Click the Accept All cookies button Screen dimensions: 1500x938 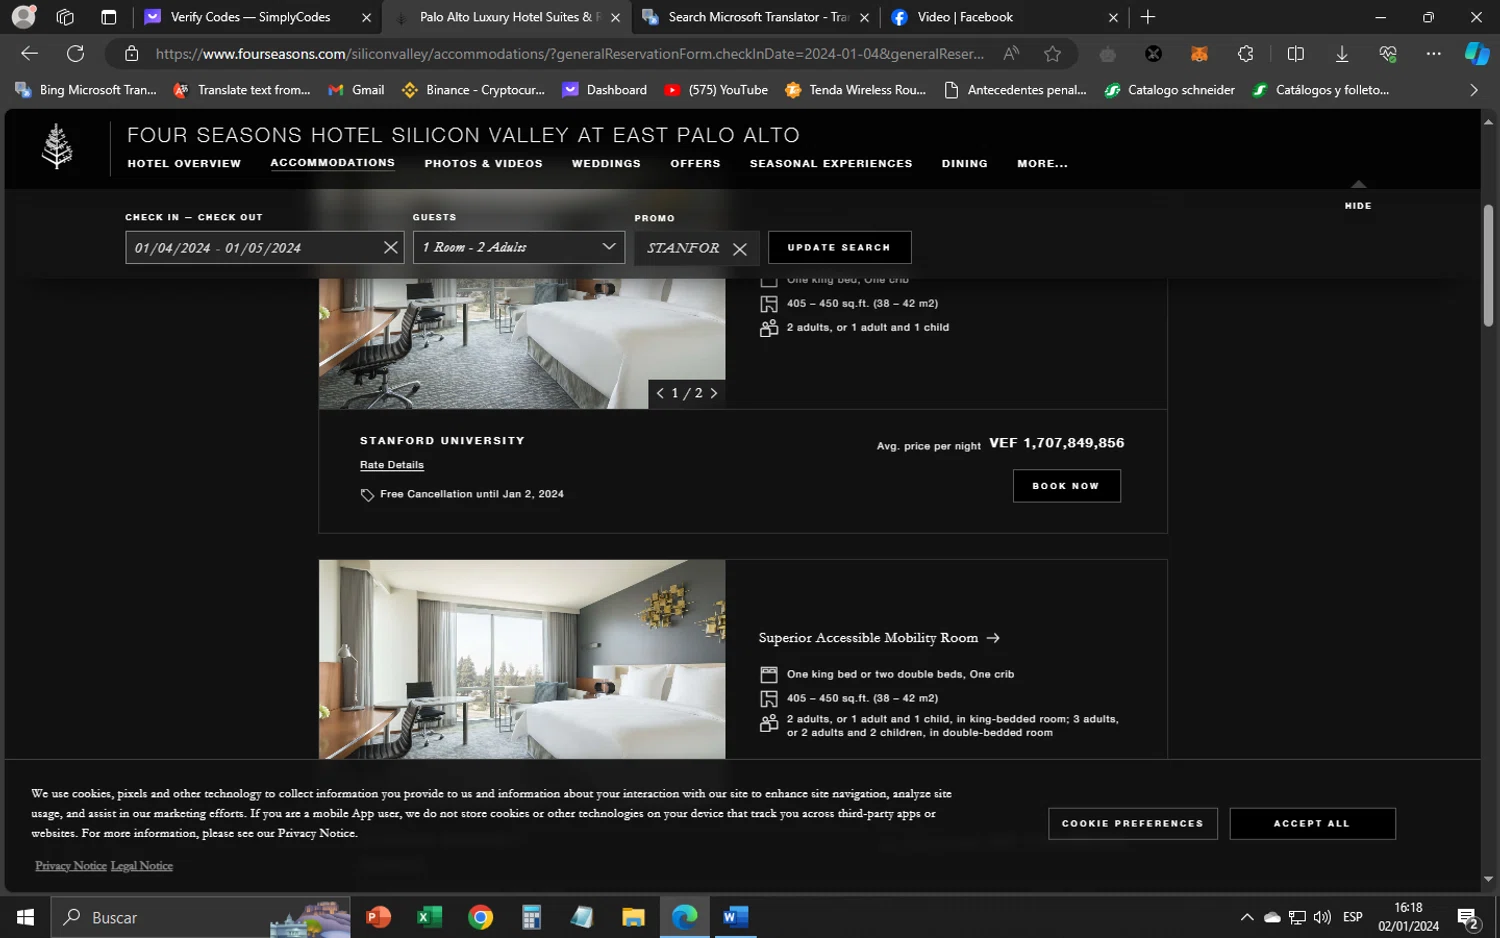(1312, 824)
